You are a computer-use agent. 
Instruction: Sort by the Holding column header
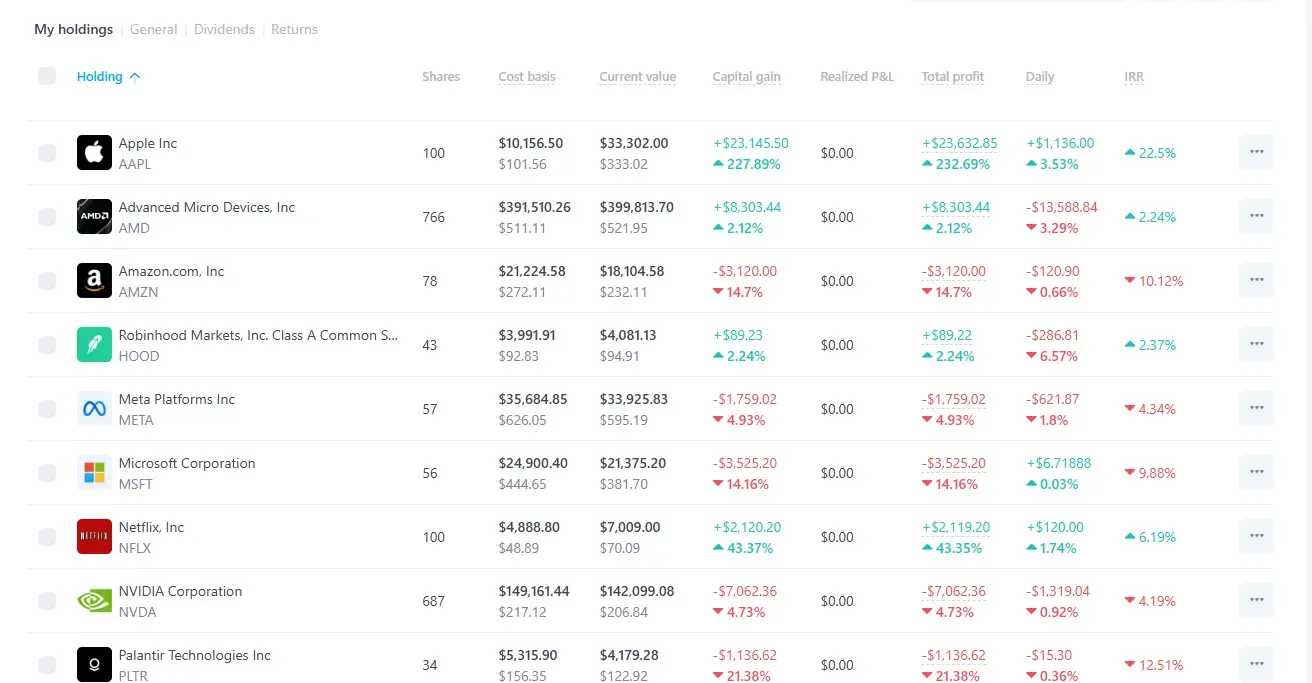[x=108, y=77]
